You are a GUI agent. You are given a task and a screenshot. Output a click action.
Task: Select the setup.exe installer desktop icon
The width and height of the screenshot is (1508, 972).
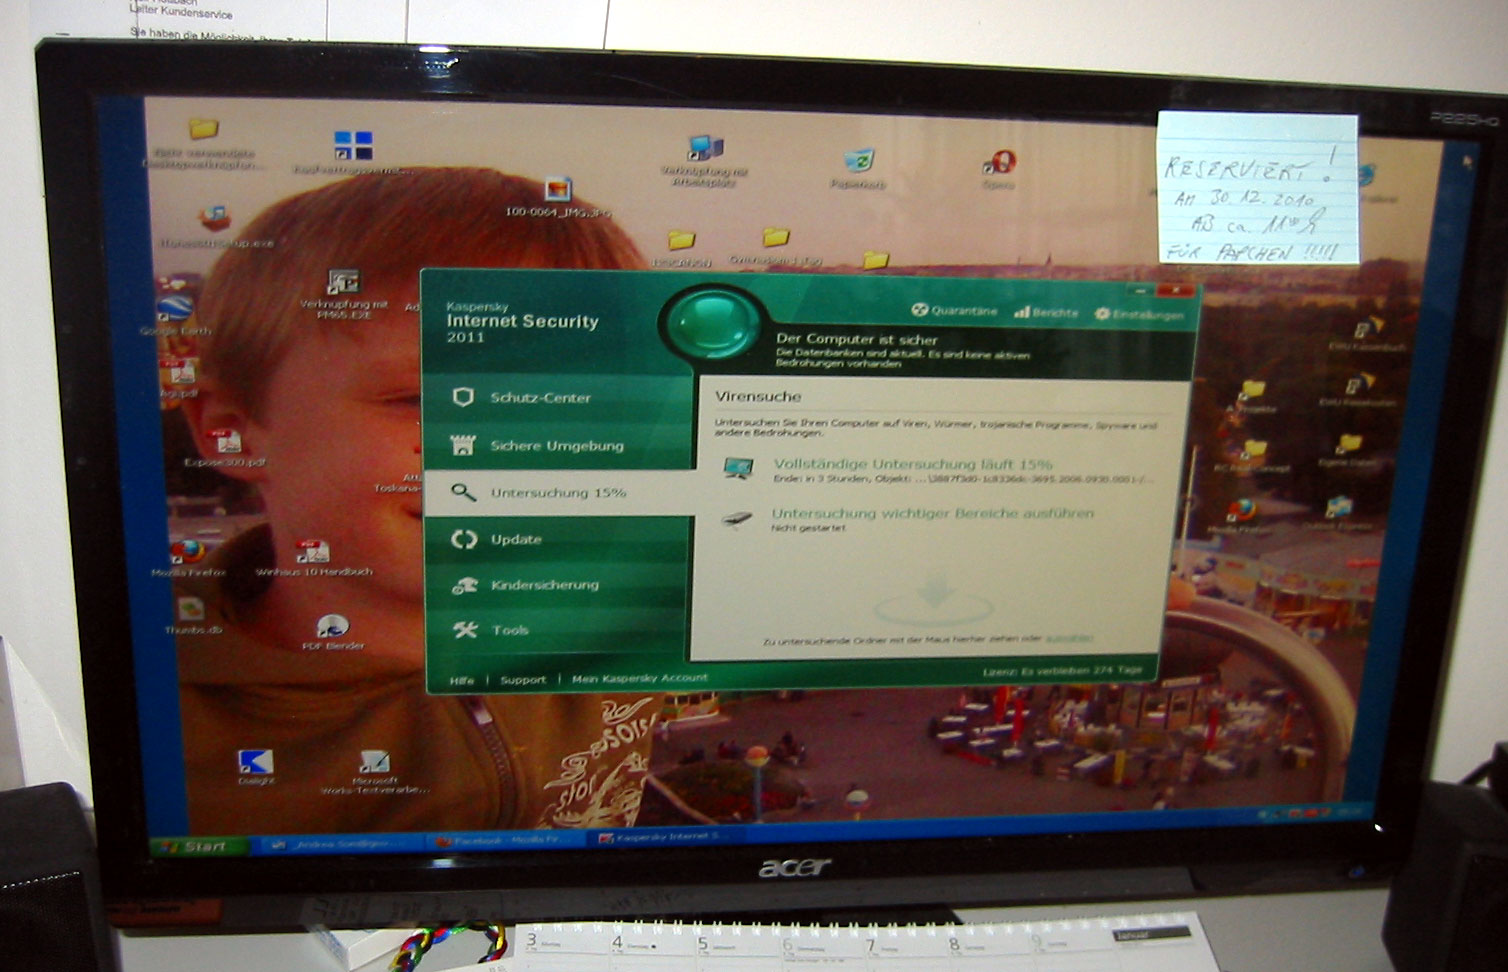tap(216, 227)
